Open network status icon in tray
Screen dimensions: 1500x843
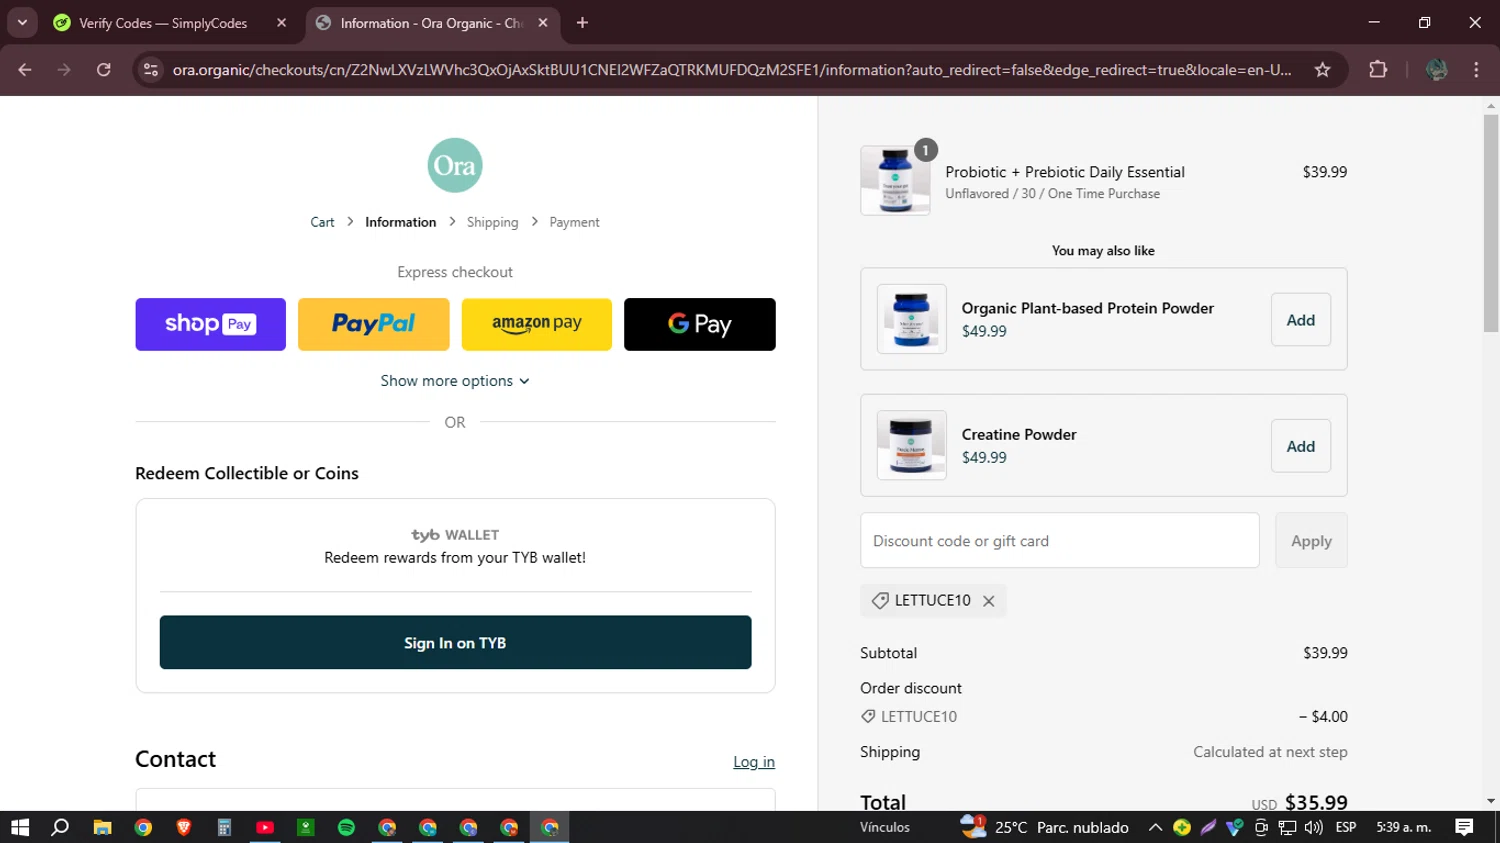(1287, 827)
